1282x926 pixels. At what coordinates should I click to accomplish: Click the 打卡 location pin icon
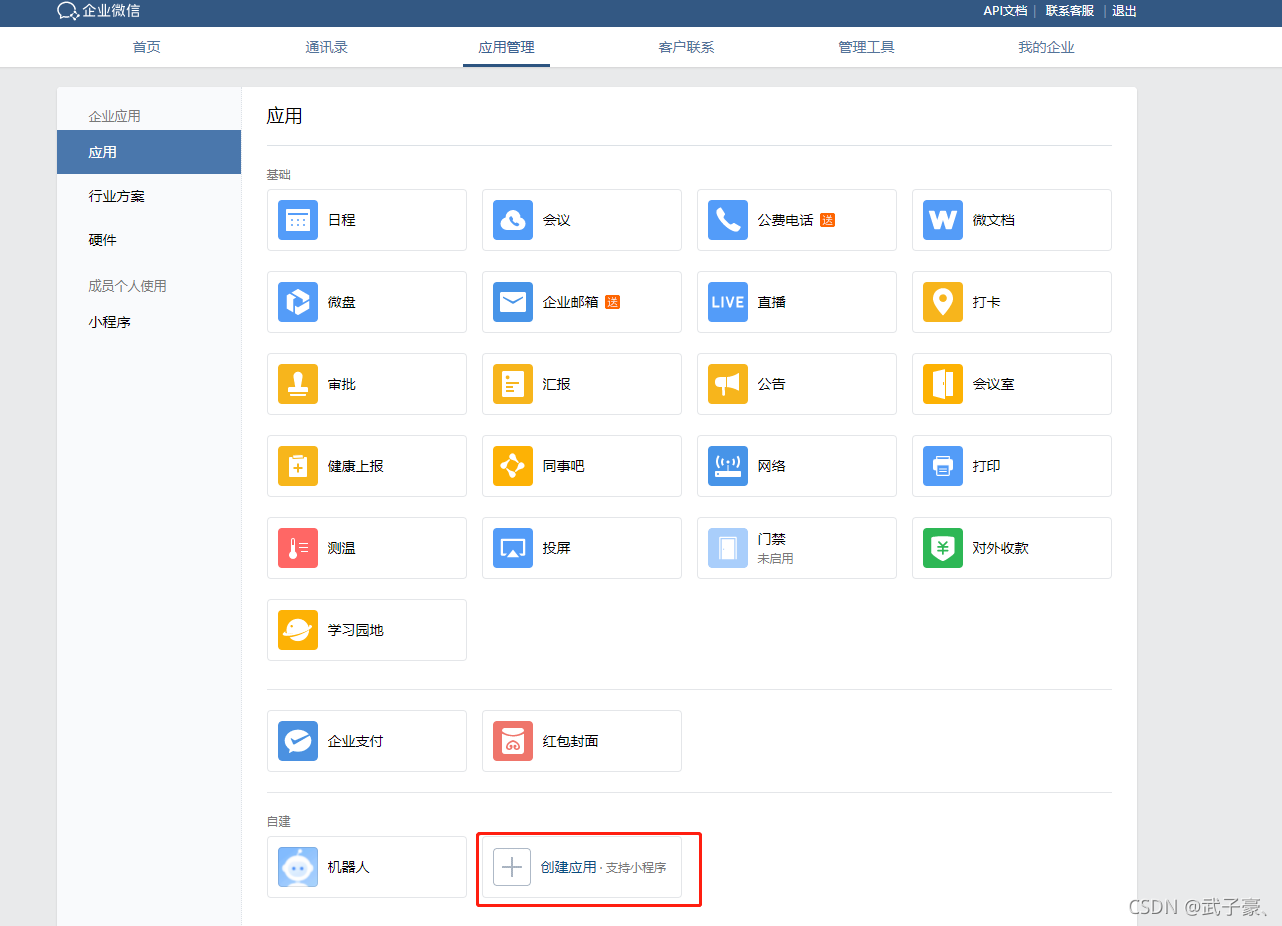(943, 302)
